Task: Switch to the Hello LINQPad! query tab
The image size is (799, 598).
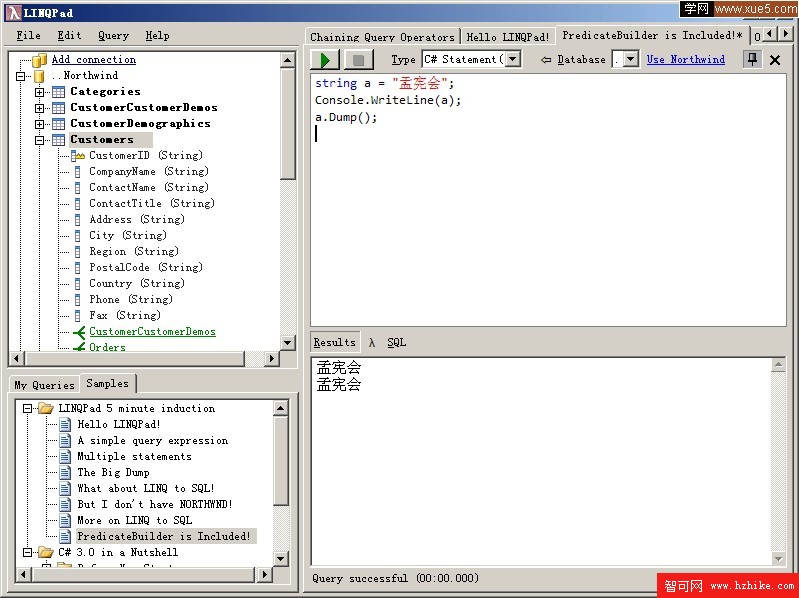Action: [x=508, y=37]
